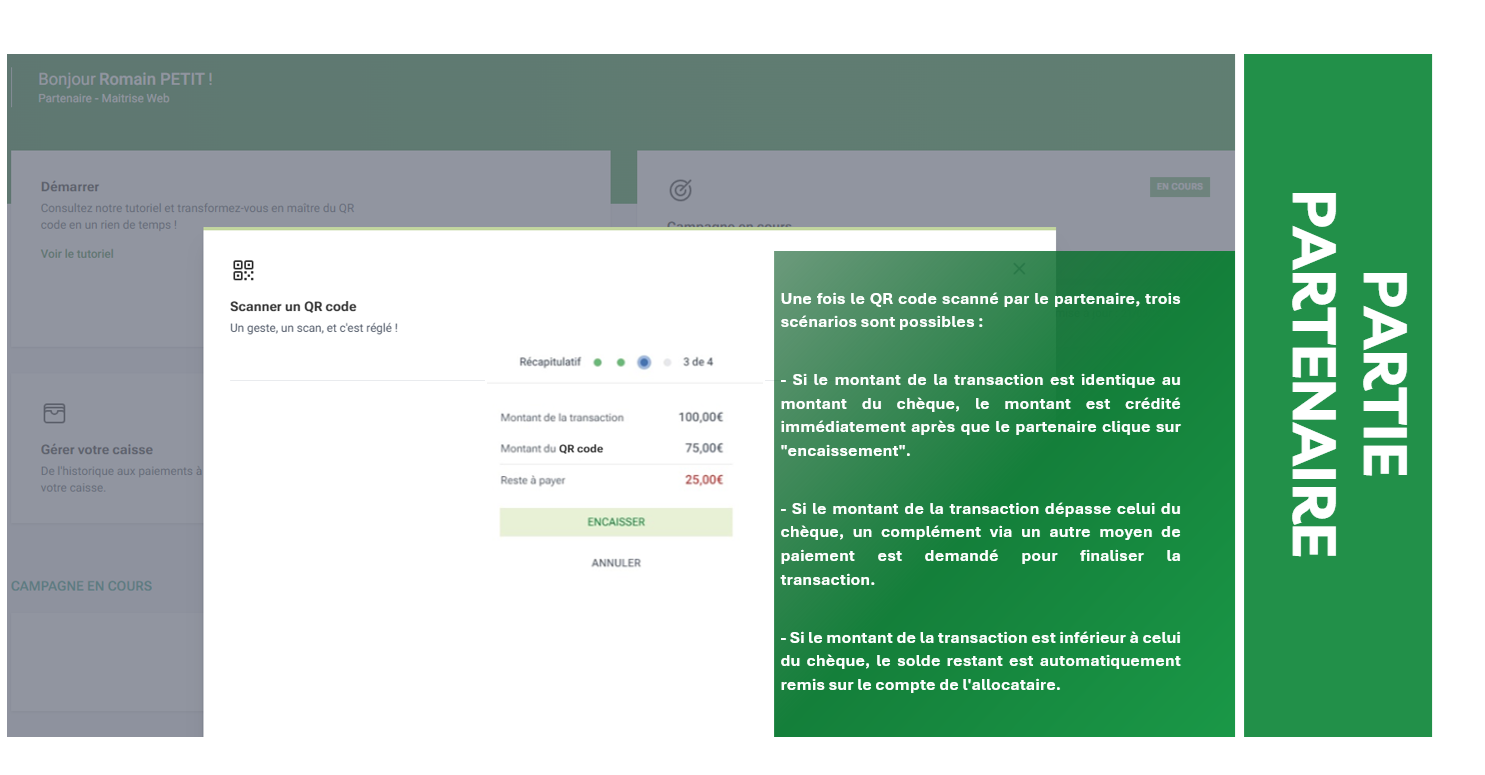This screenshot has height=775, width=1485.
Task: Click the QR code icon in the dialog
Action: [x=243, y=270]
